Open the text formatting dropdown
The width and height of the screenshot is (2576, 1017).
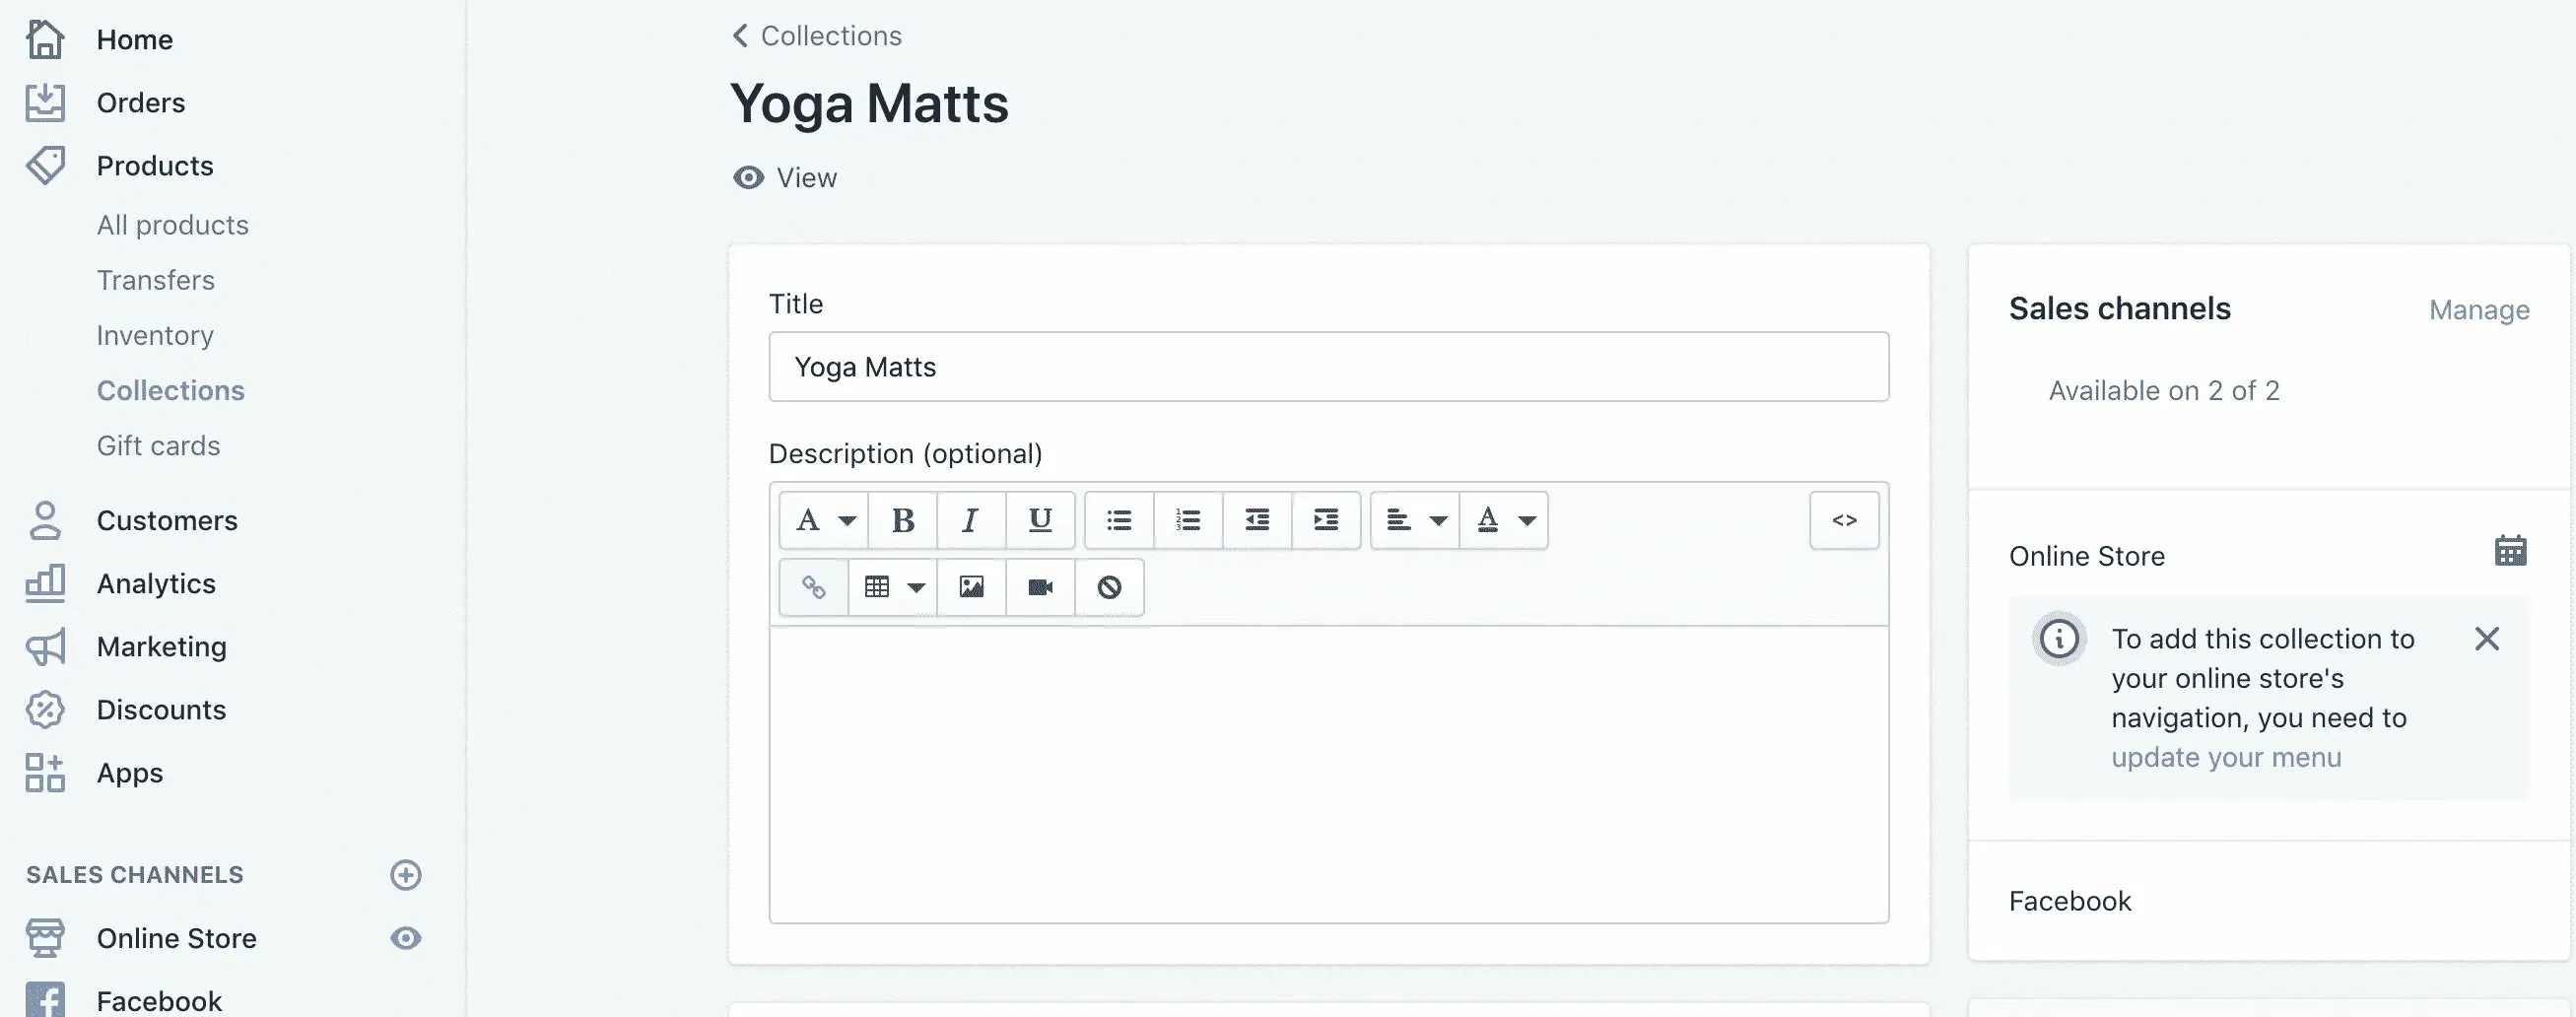click(824, 520)
